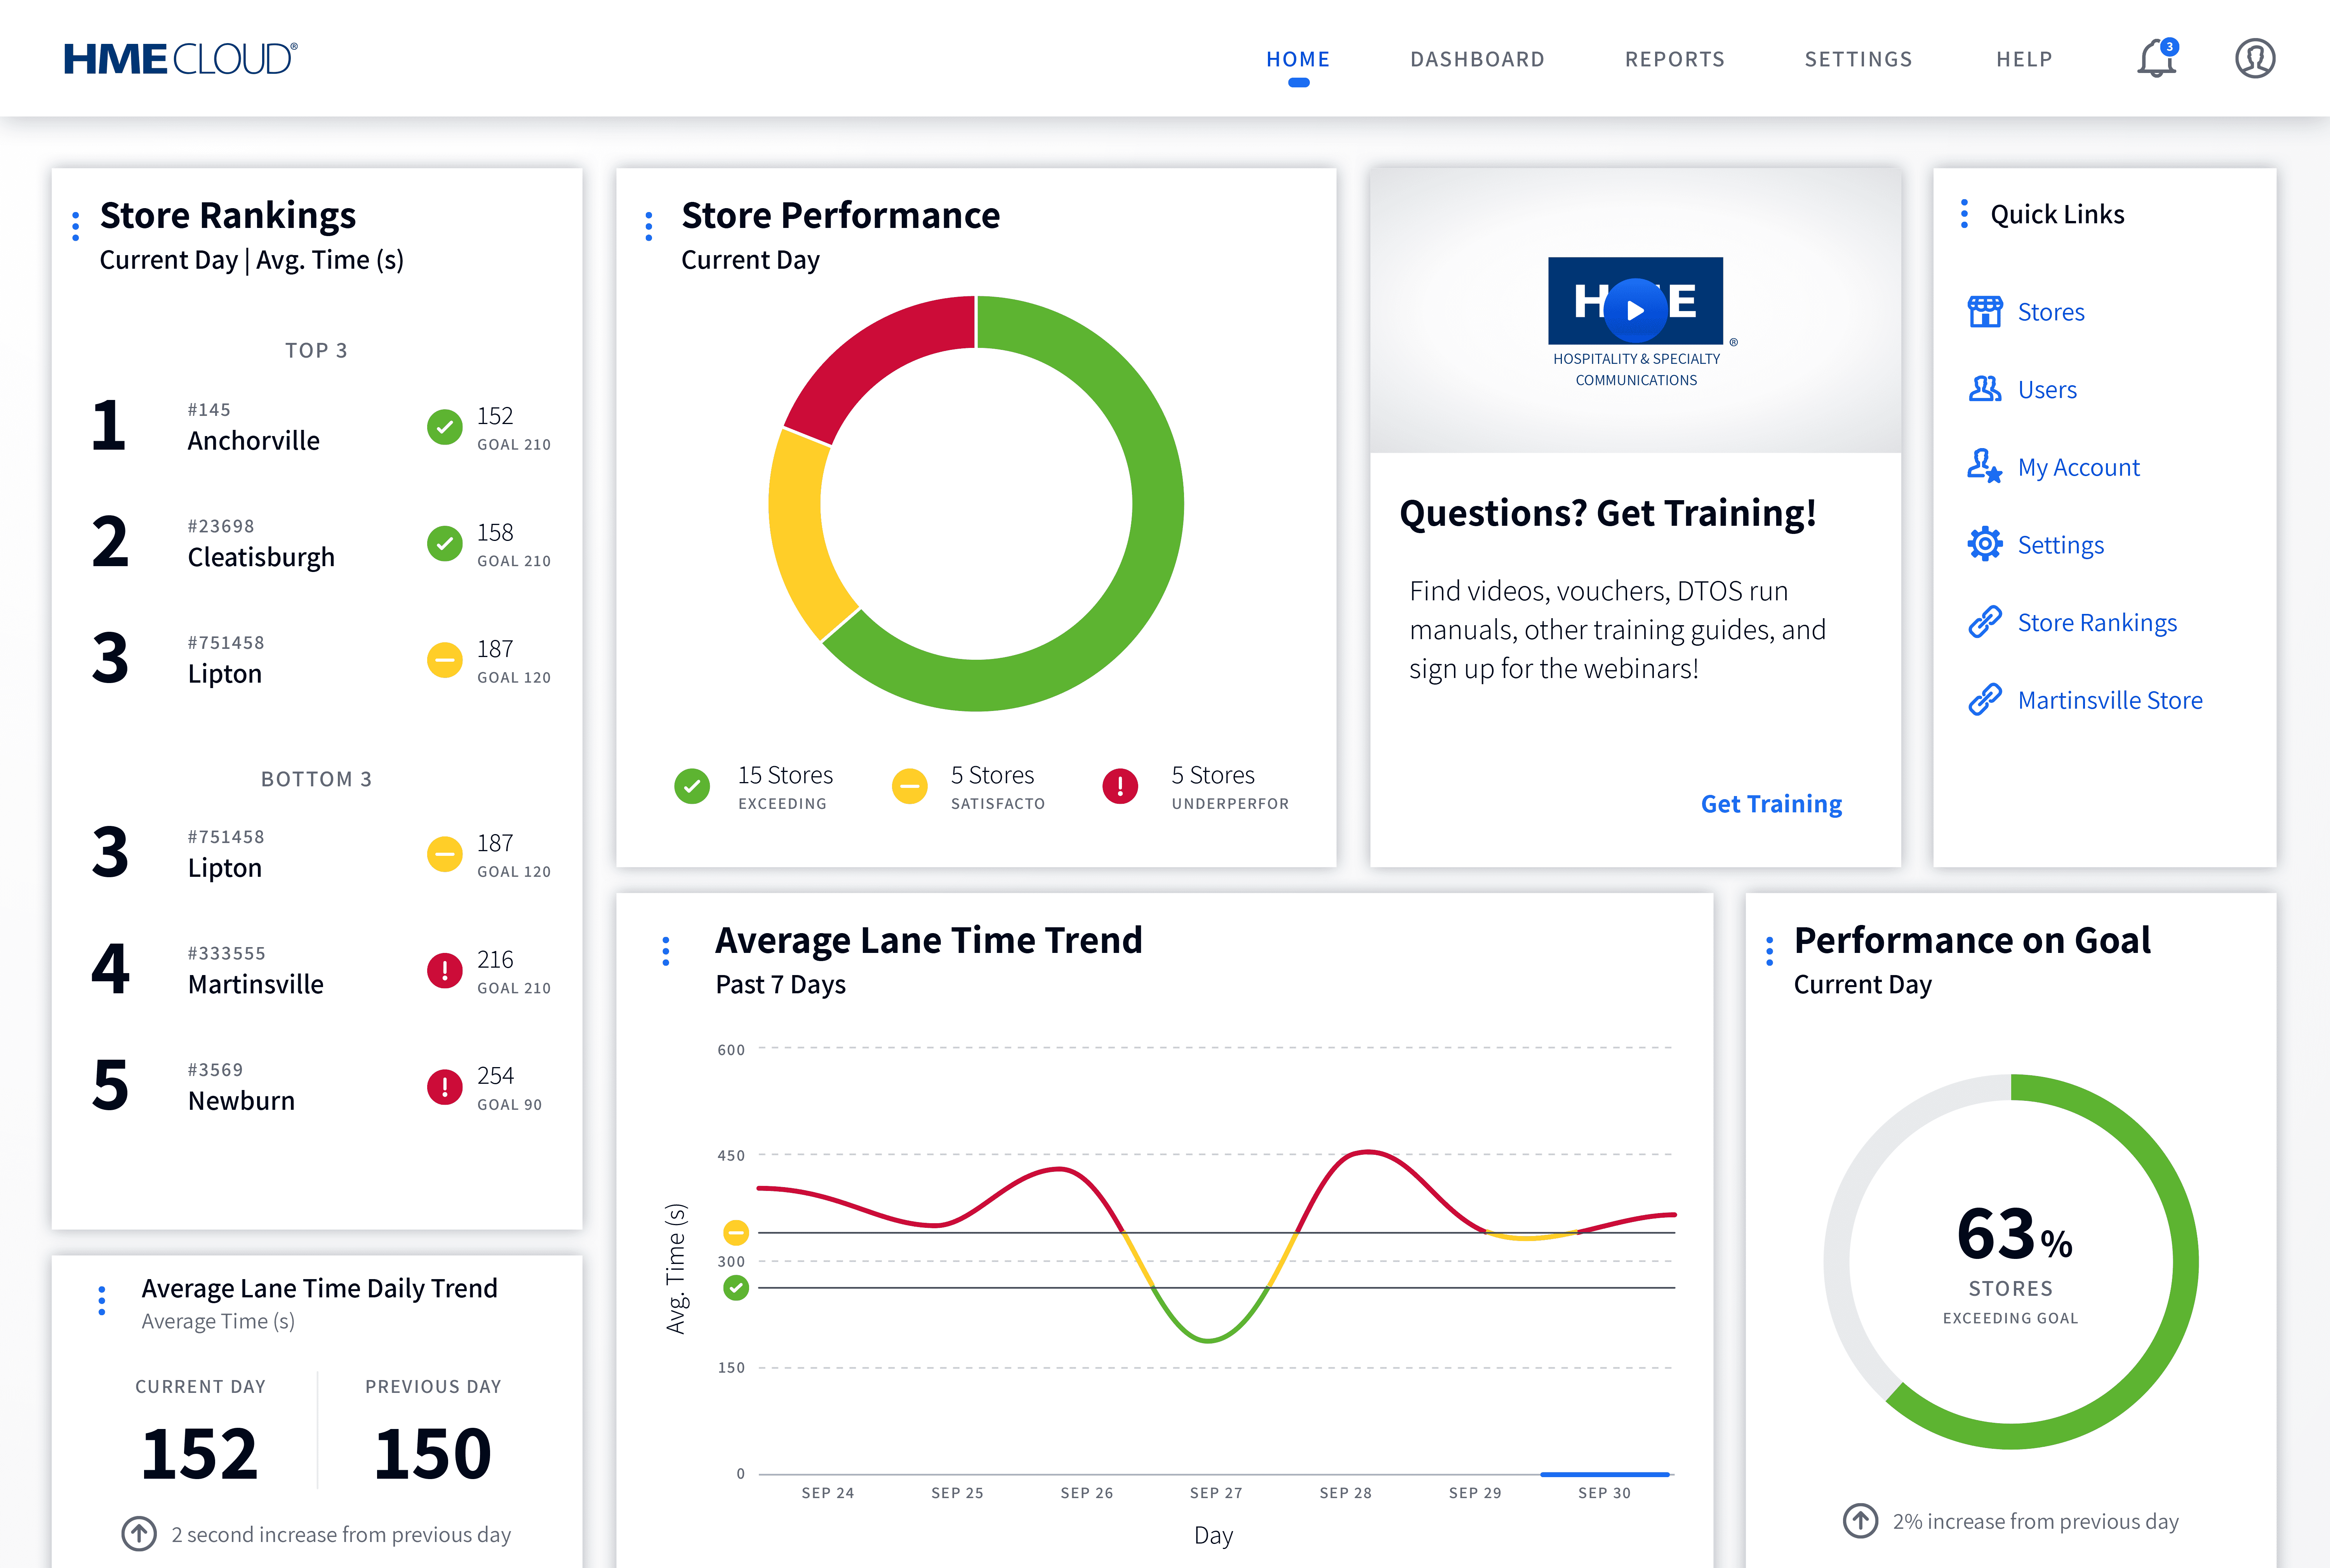This screenshot has width=2330, height=1568.
Task: Open Store Performance widget options menu
Action: point(649,226)
